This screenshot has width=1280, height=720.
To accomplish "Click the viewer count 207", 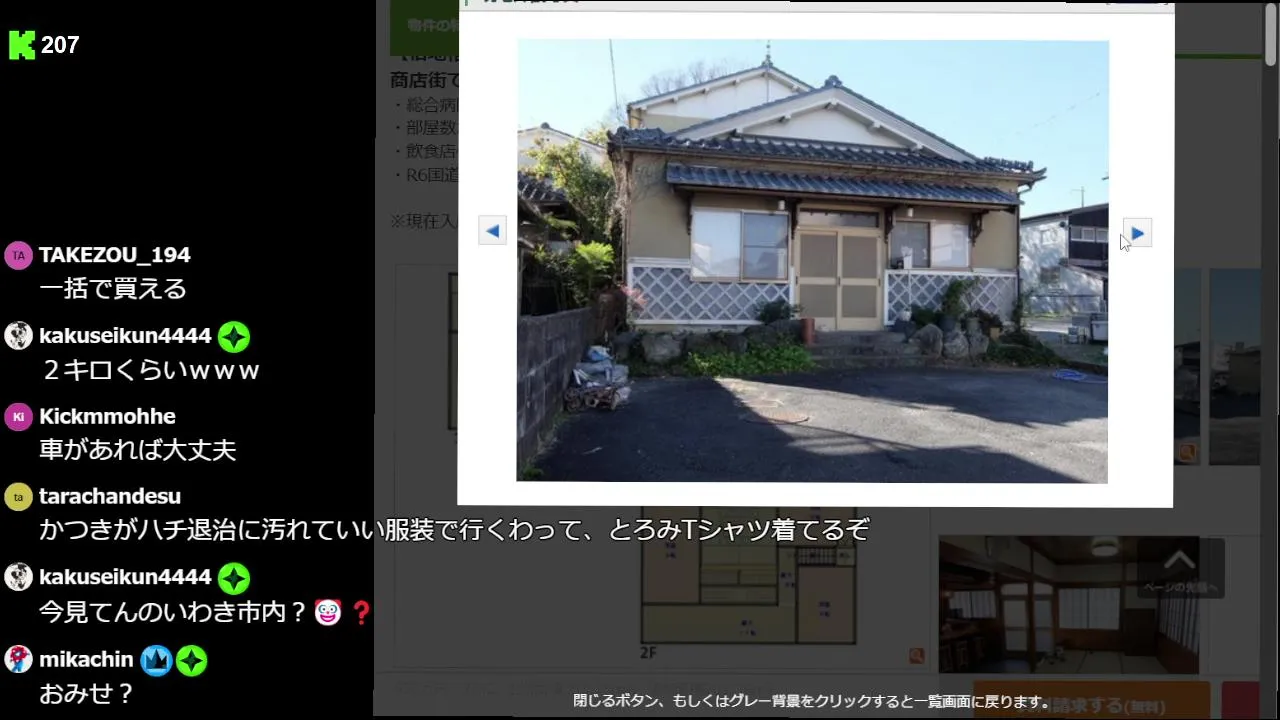I will pyautogui.click(x=60, y=45).
